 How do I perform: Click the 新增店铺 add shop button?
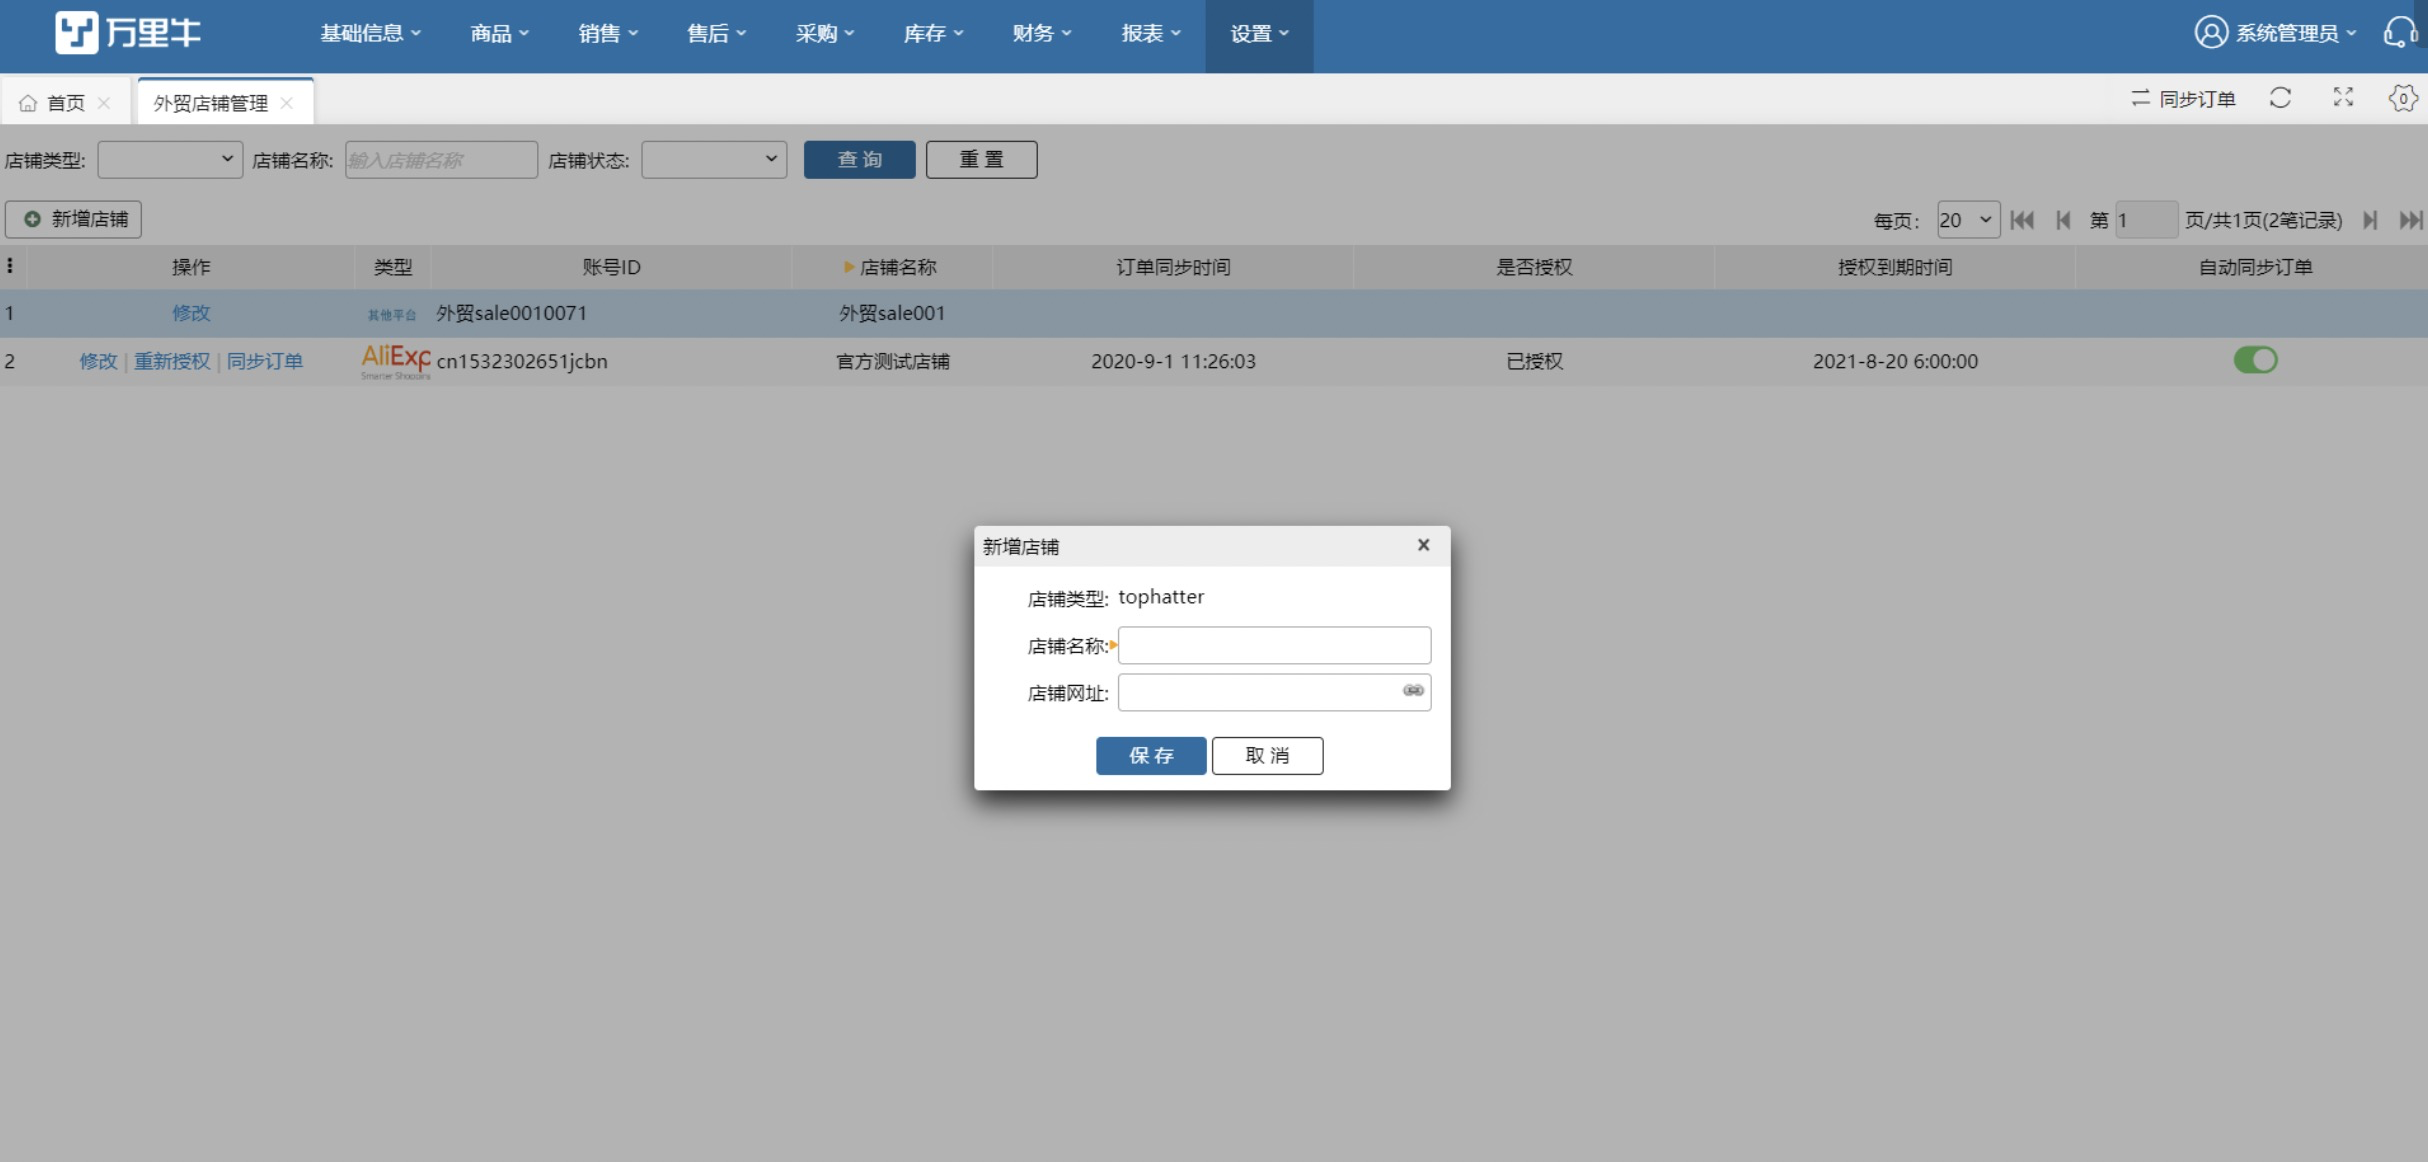coord(74,219)
